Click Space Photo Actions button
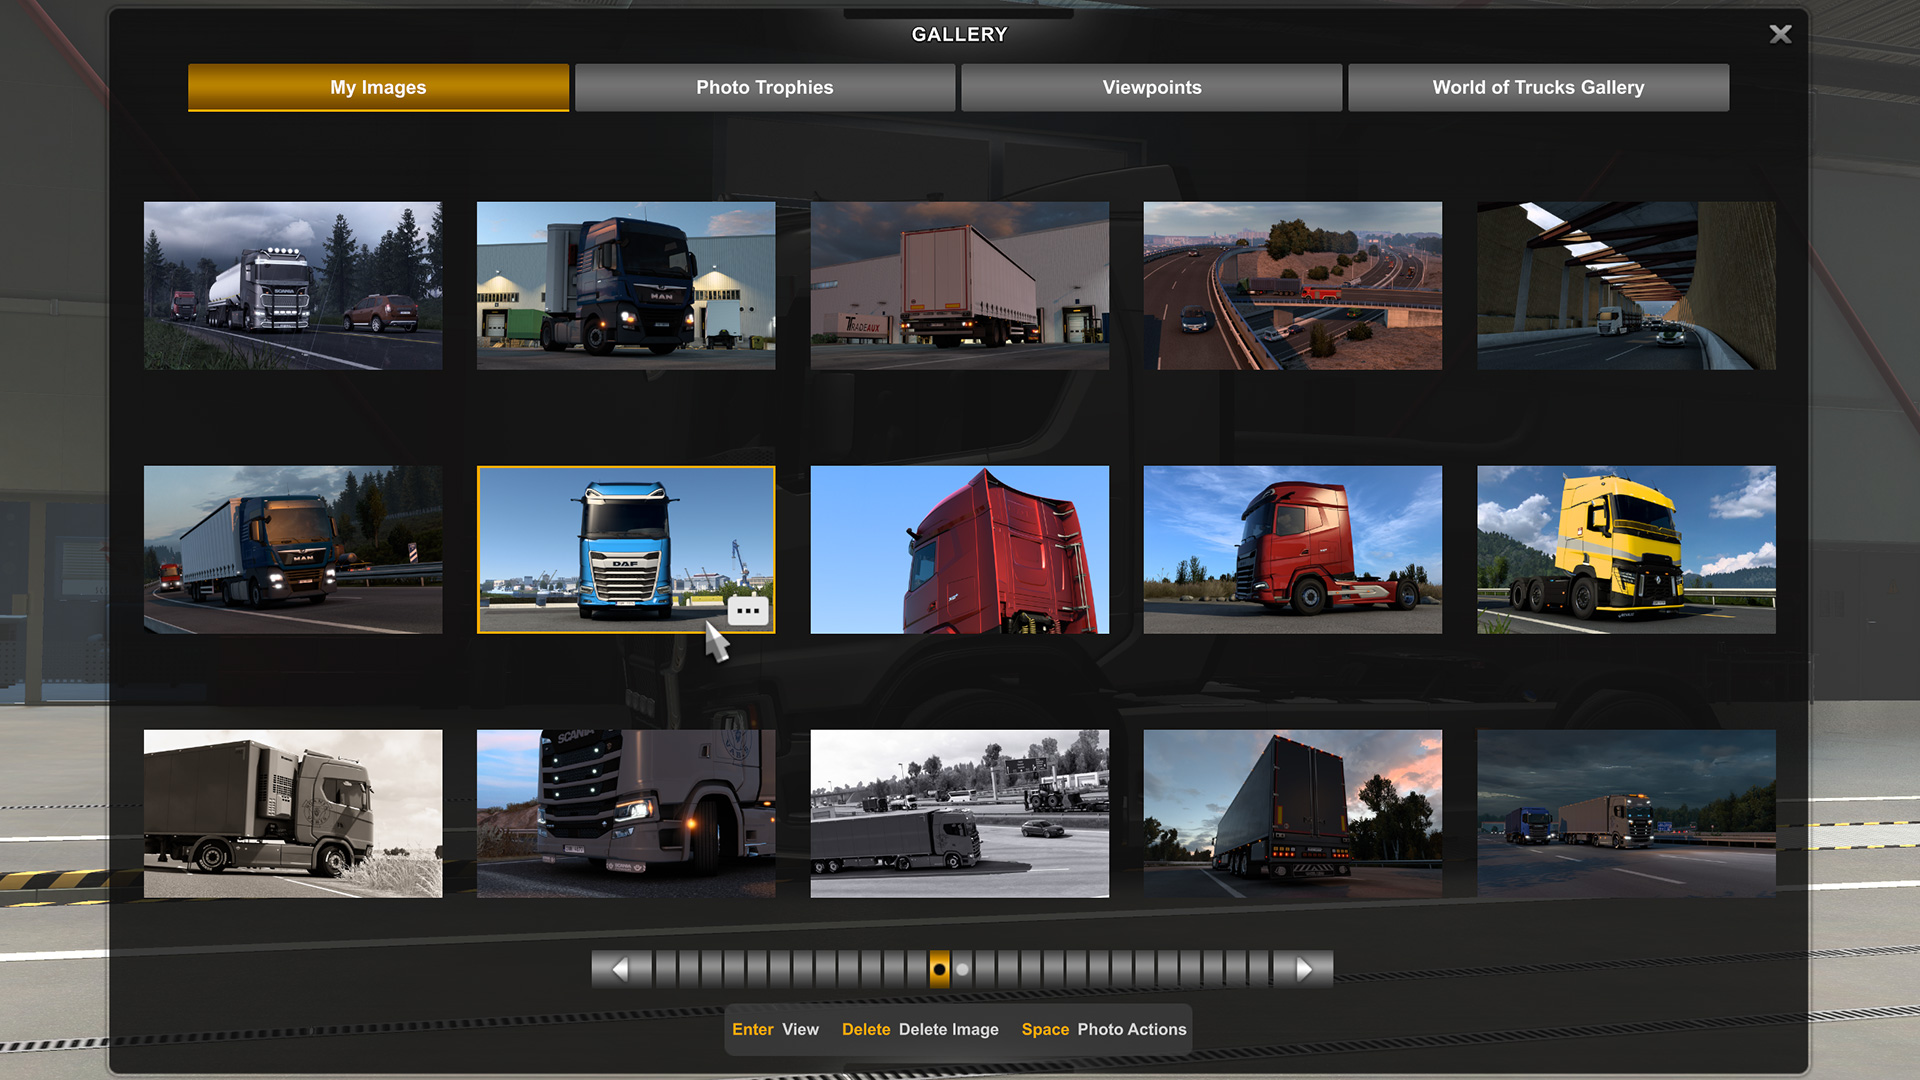 [x=1103, y=1029]
